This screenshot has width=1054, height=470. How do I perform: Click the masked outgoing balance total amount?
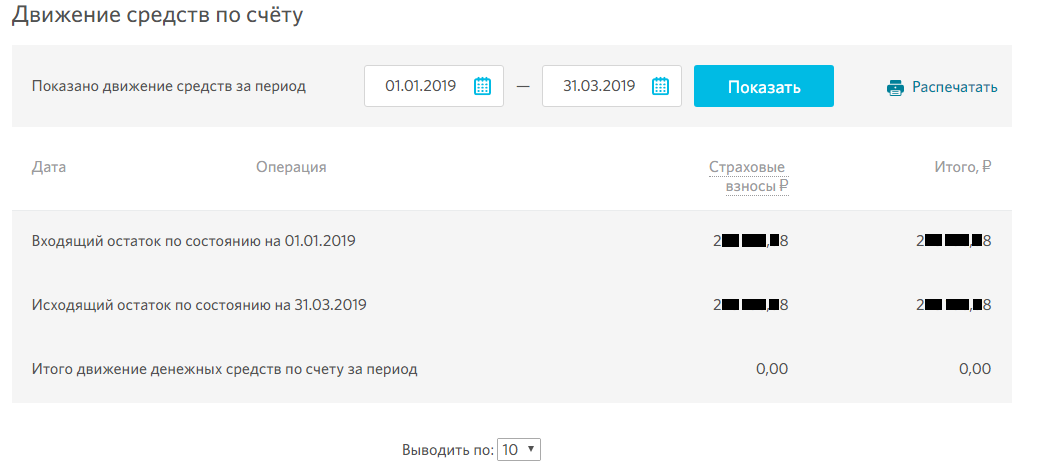[x=953, y=304]
